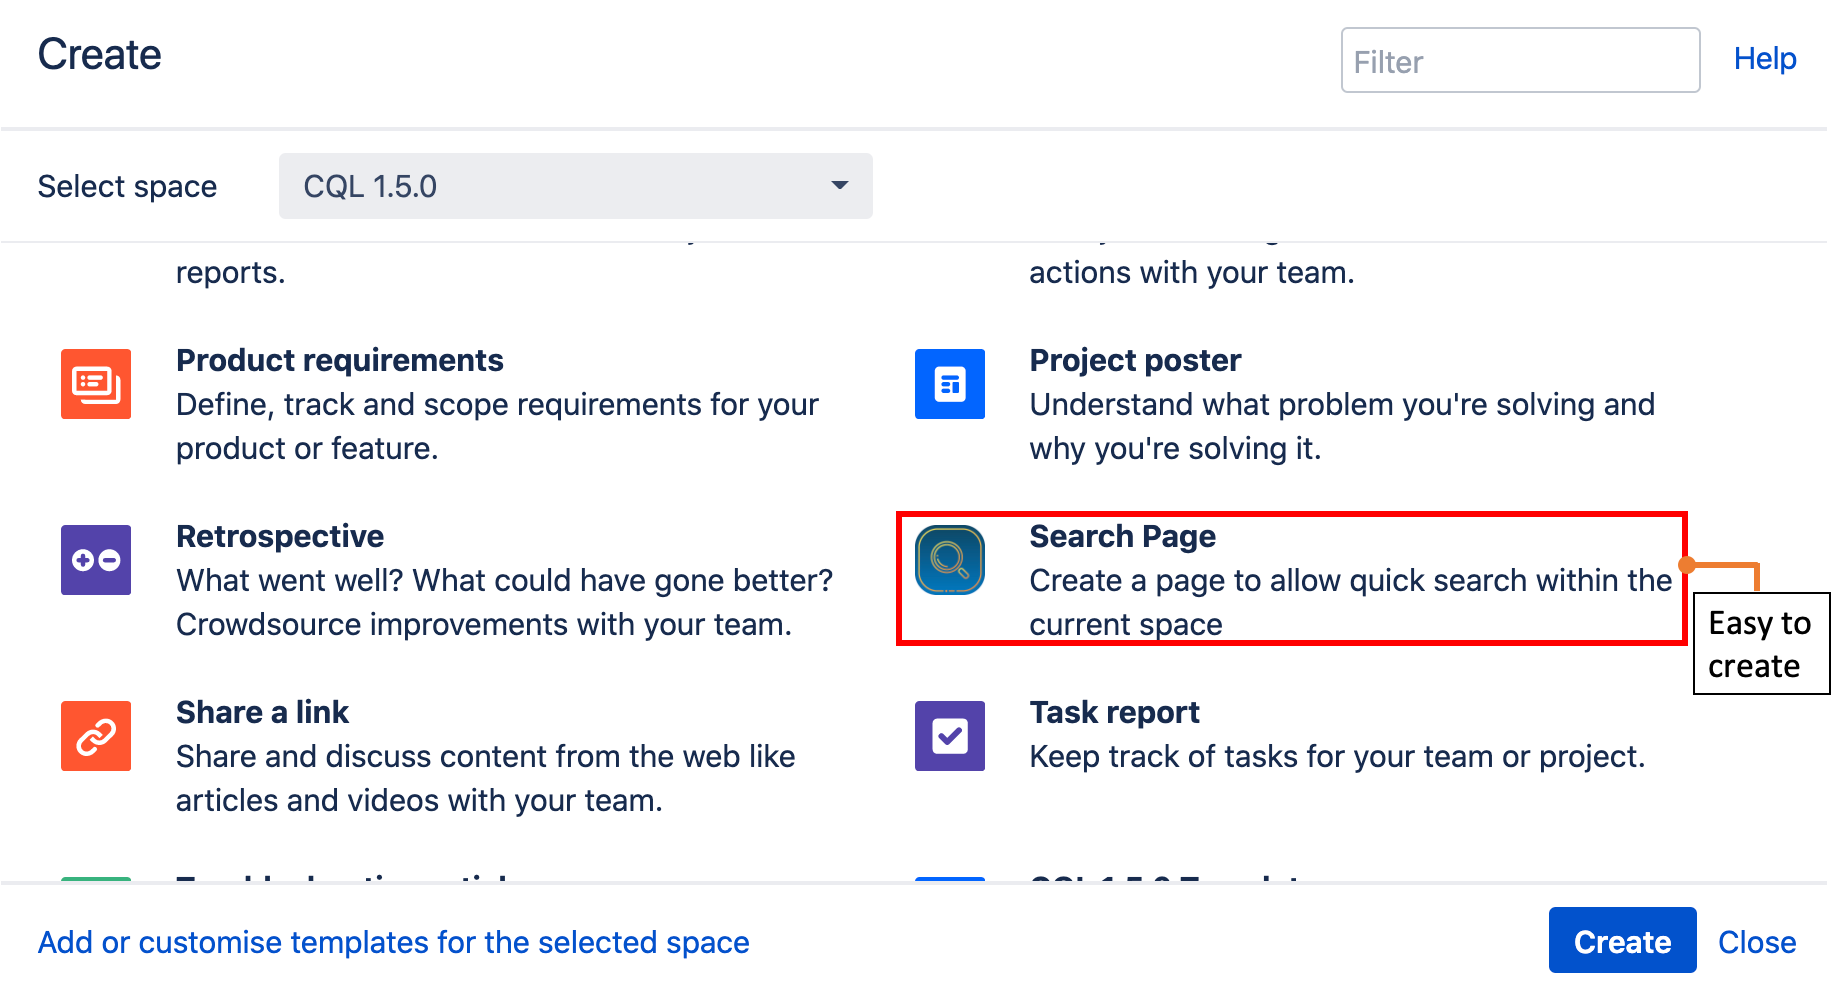Viewport: 1834px width, 986px height.
Task: Click the dropdown arrow next to CQL 1.5.0
Action: click(x=840, y=186)
